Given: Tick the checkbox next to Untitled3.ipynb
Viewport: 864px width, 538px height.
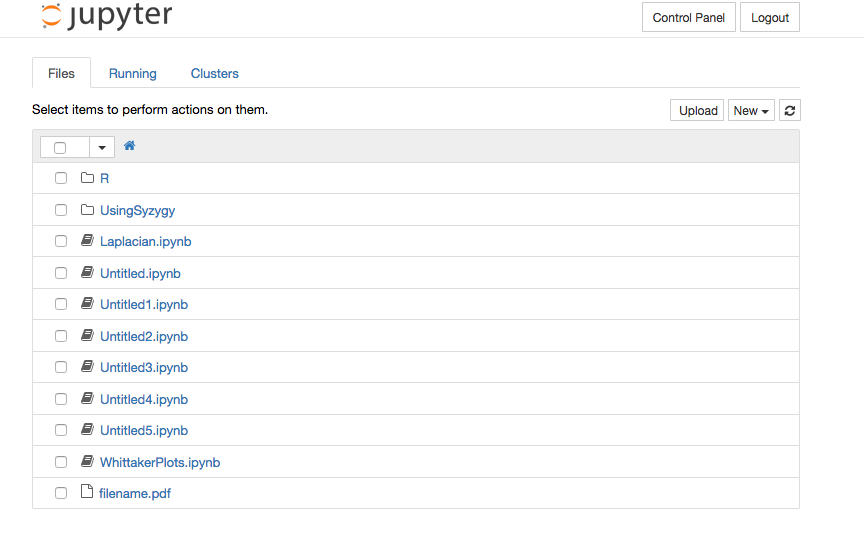Looking at the screenshot, I should (x=61, y=367).
